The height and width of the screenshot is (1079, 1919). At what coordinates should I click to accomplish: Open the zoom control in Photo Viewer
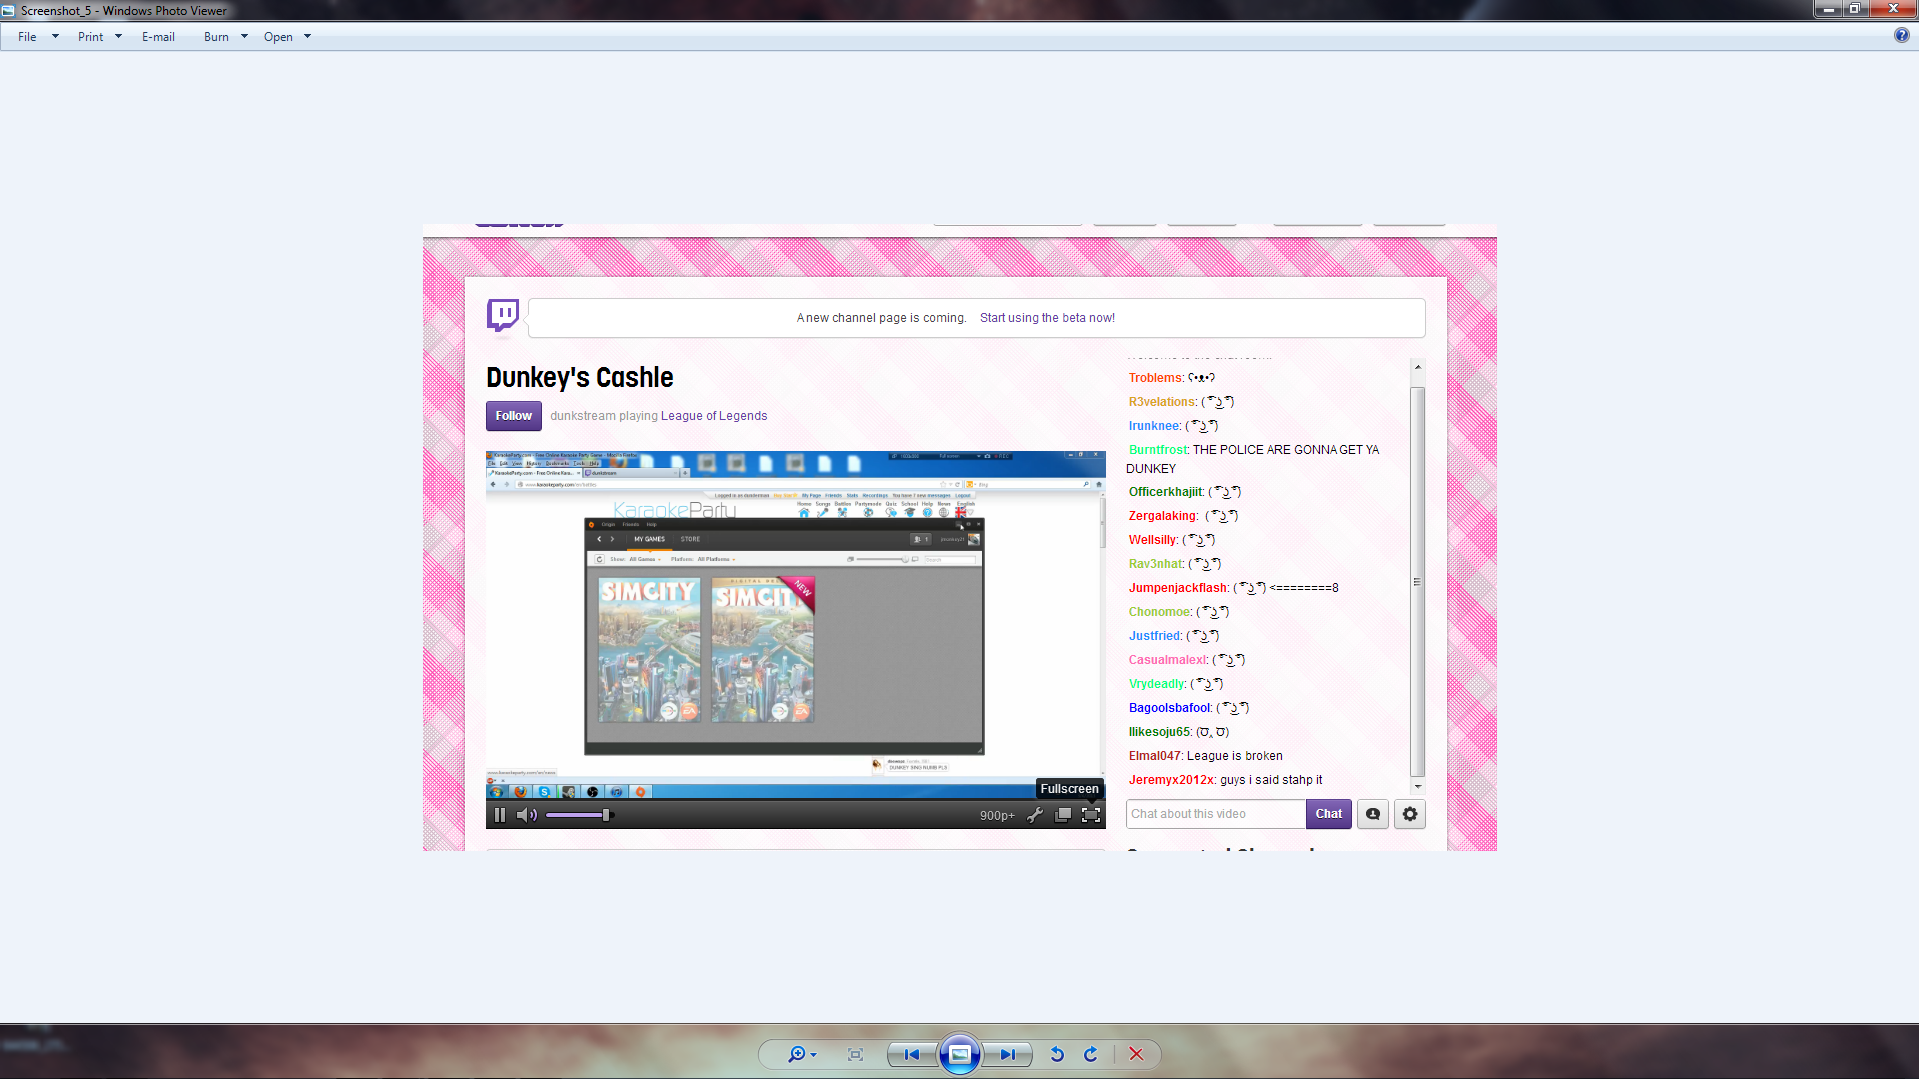coord(801,1054)
